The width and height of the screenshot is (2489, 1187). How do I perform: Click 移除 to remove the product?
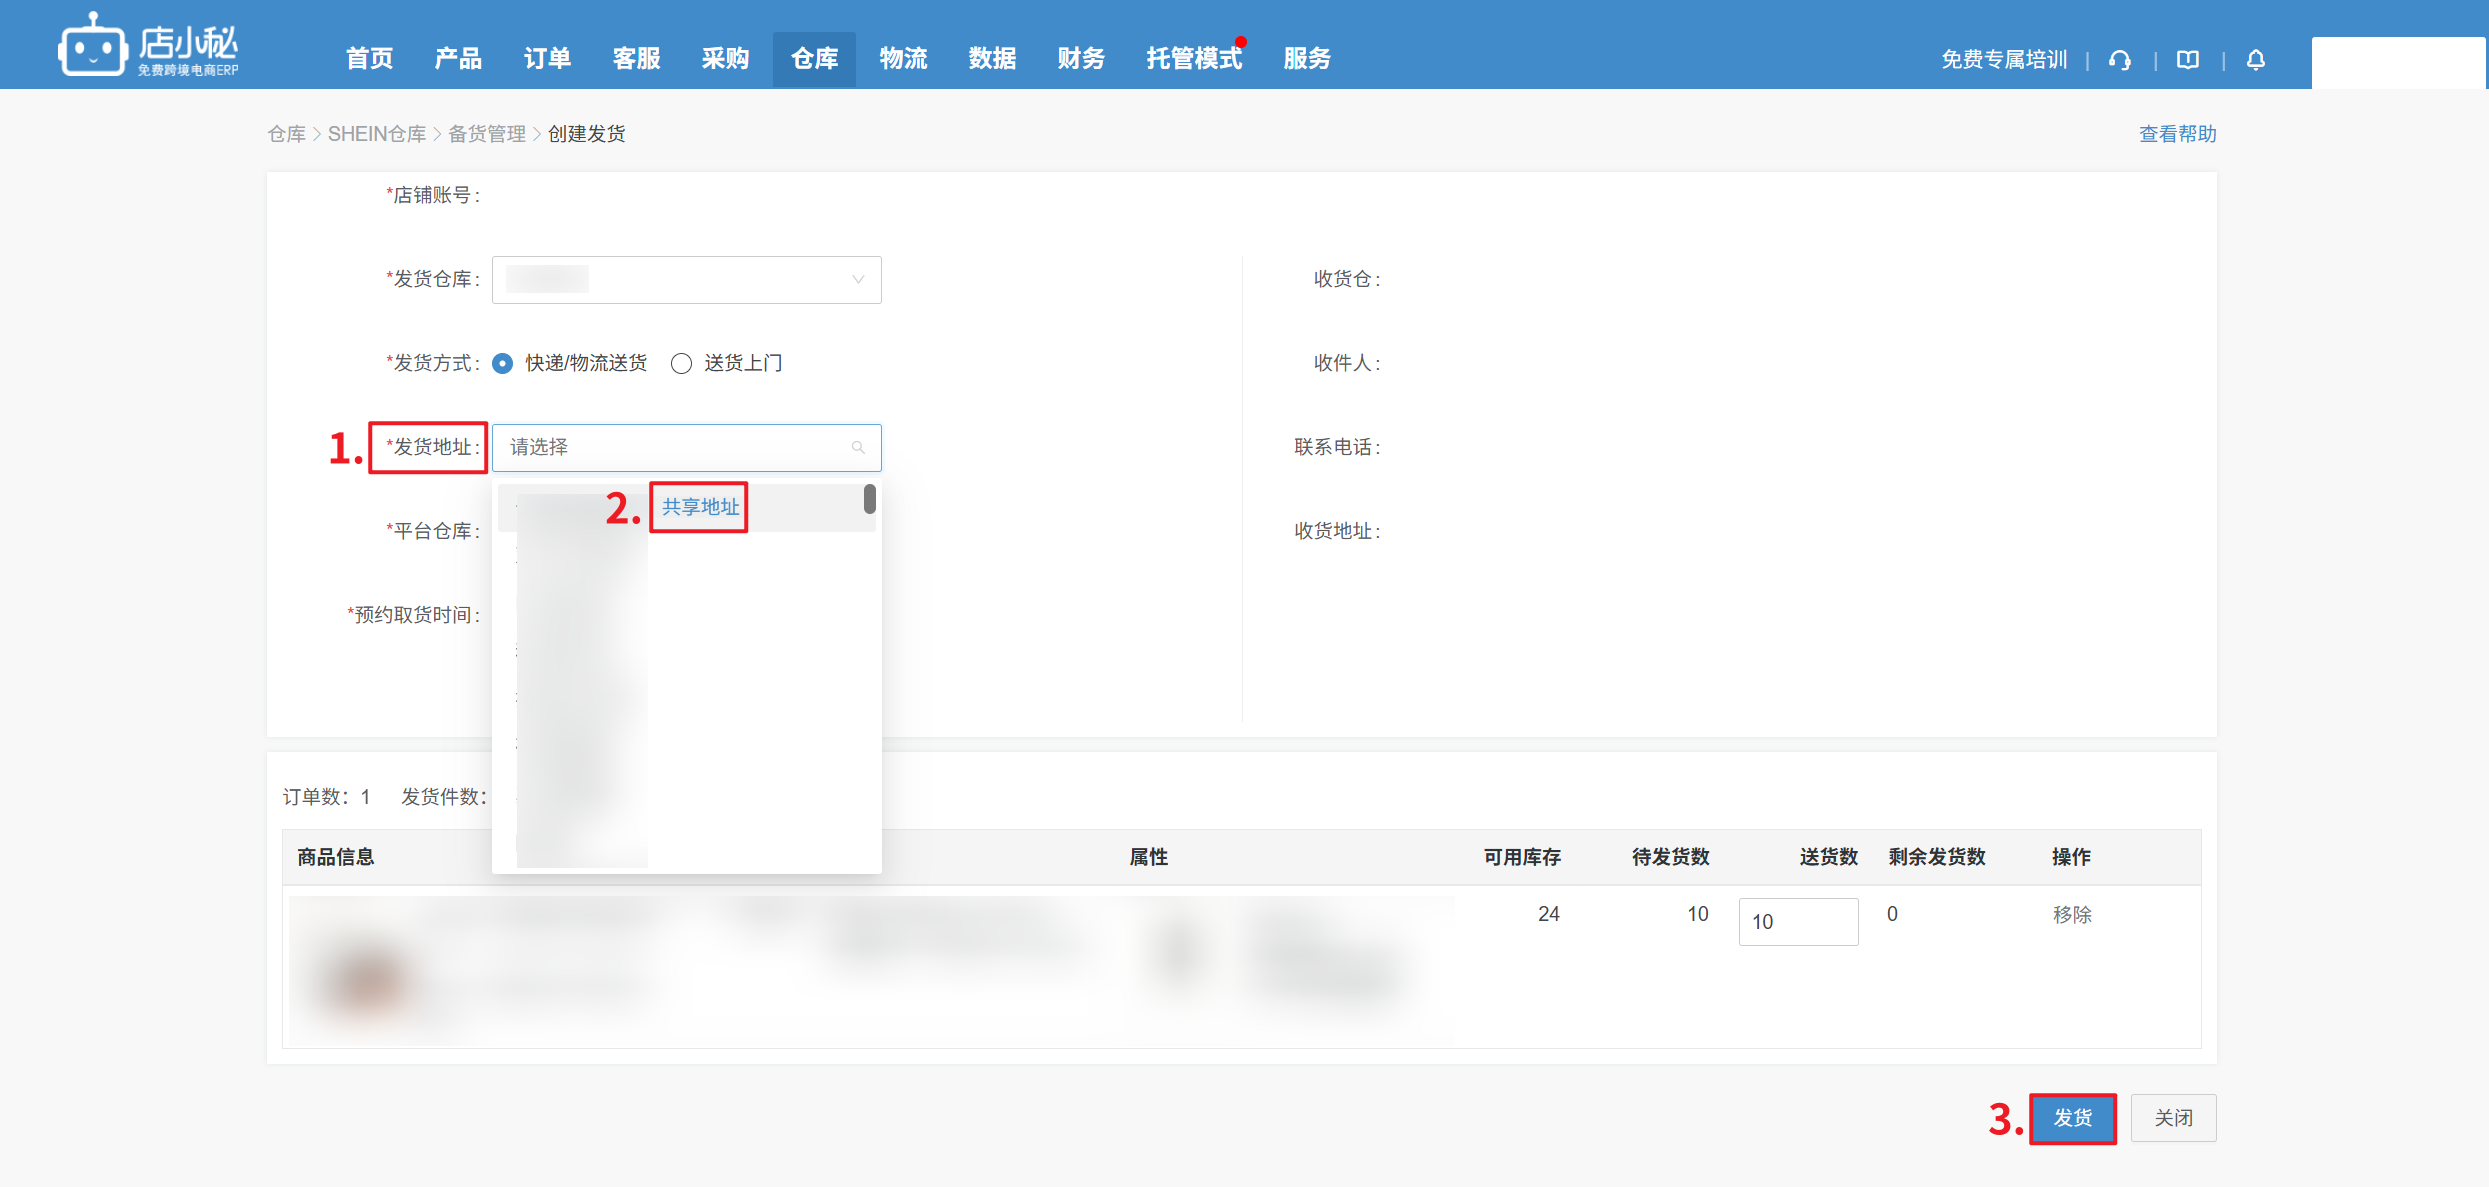point(2072,914)
